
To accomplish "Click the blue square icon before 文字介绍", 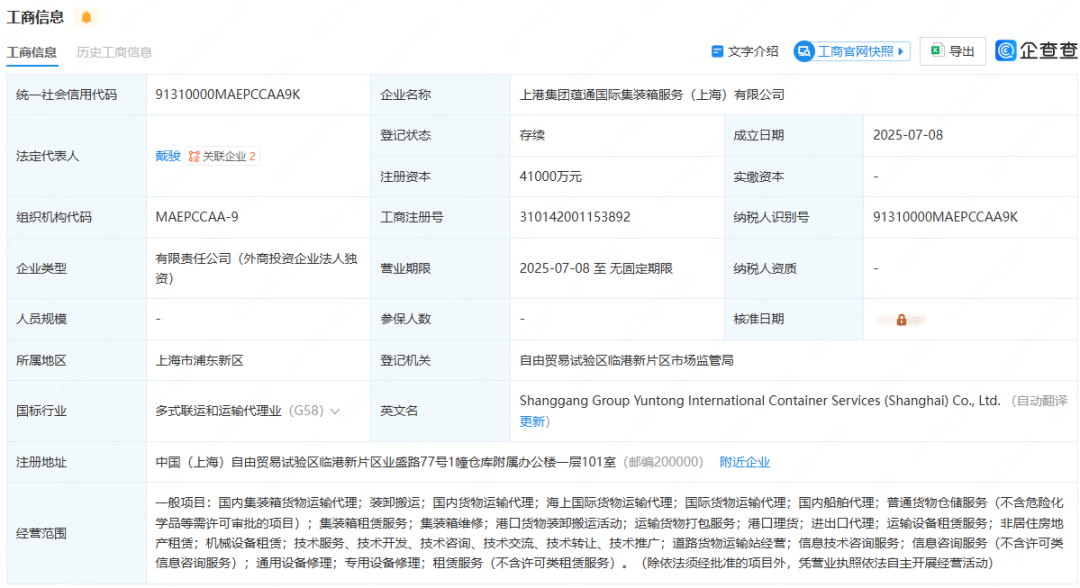I will 716,52.
